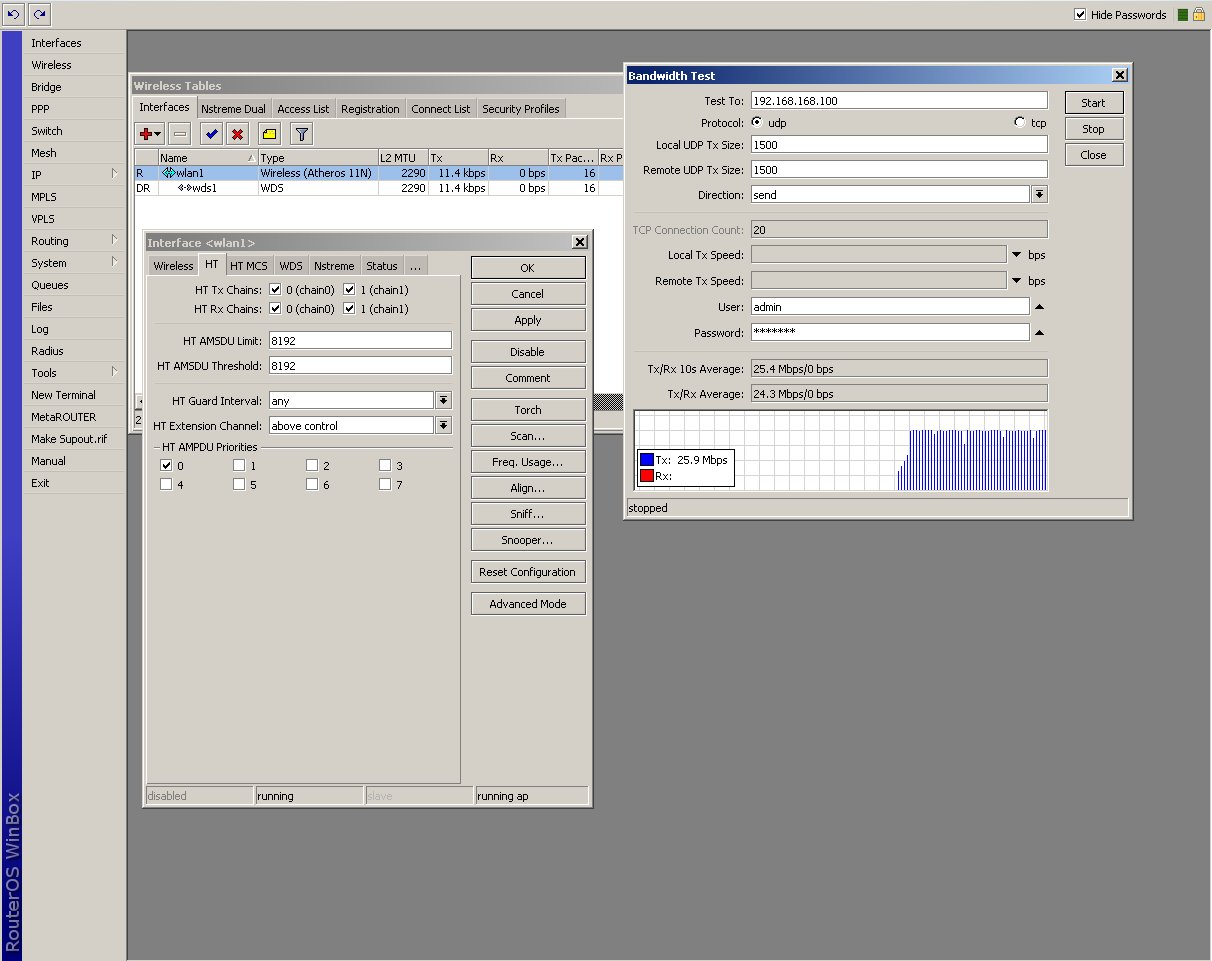
Task: Click the red X Disable icon
Action: point(237,134)
